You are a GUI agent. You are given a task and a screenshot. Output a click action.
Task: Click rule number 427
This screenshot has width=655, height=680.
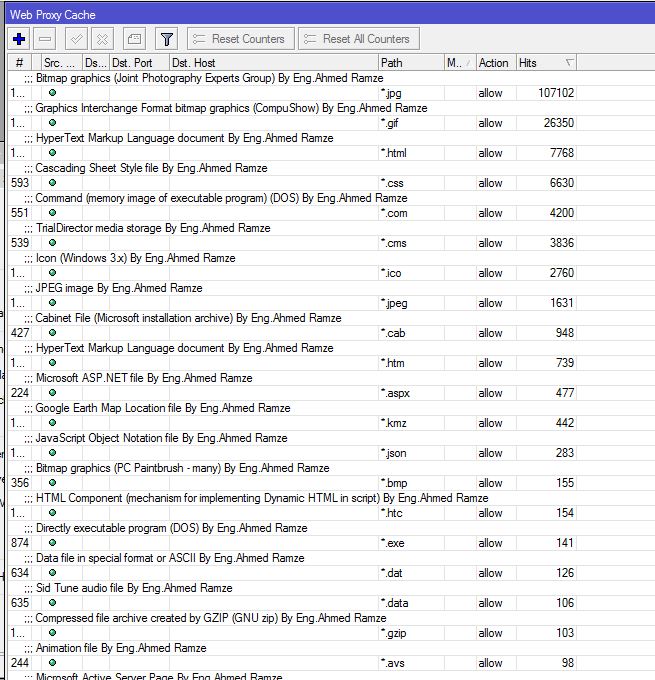click(20, 333)
